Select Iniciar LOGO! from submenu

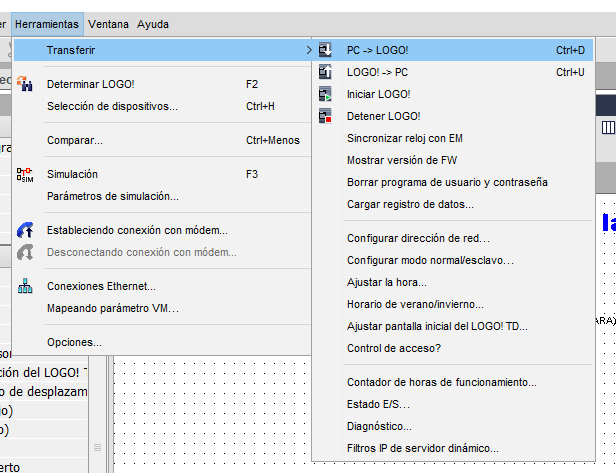point(453,94)
